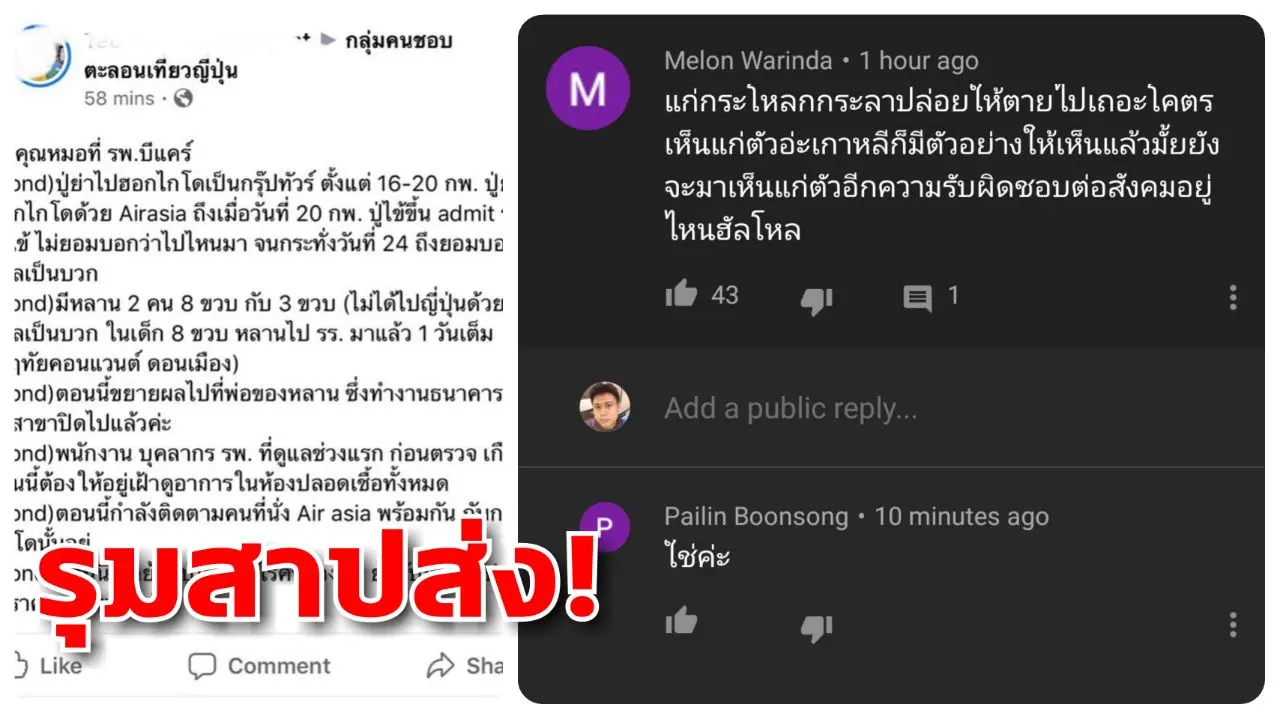Open Pailin Boonsong's channel name link
Screen dimensions: 1280x719
756,517
